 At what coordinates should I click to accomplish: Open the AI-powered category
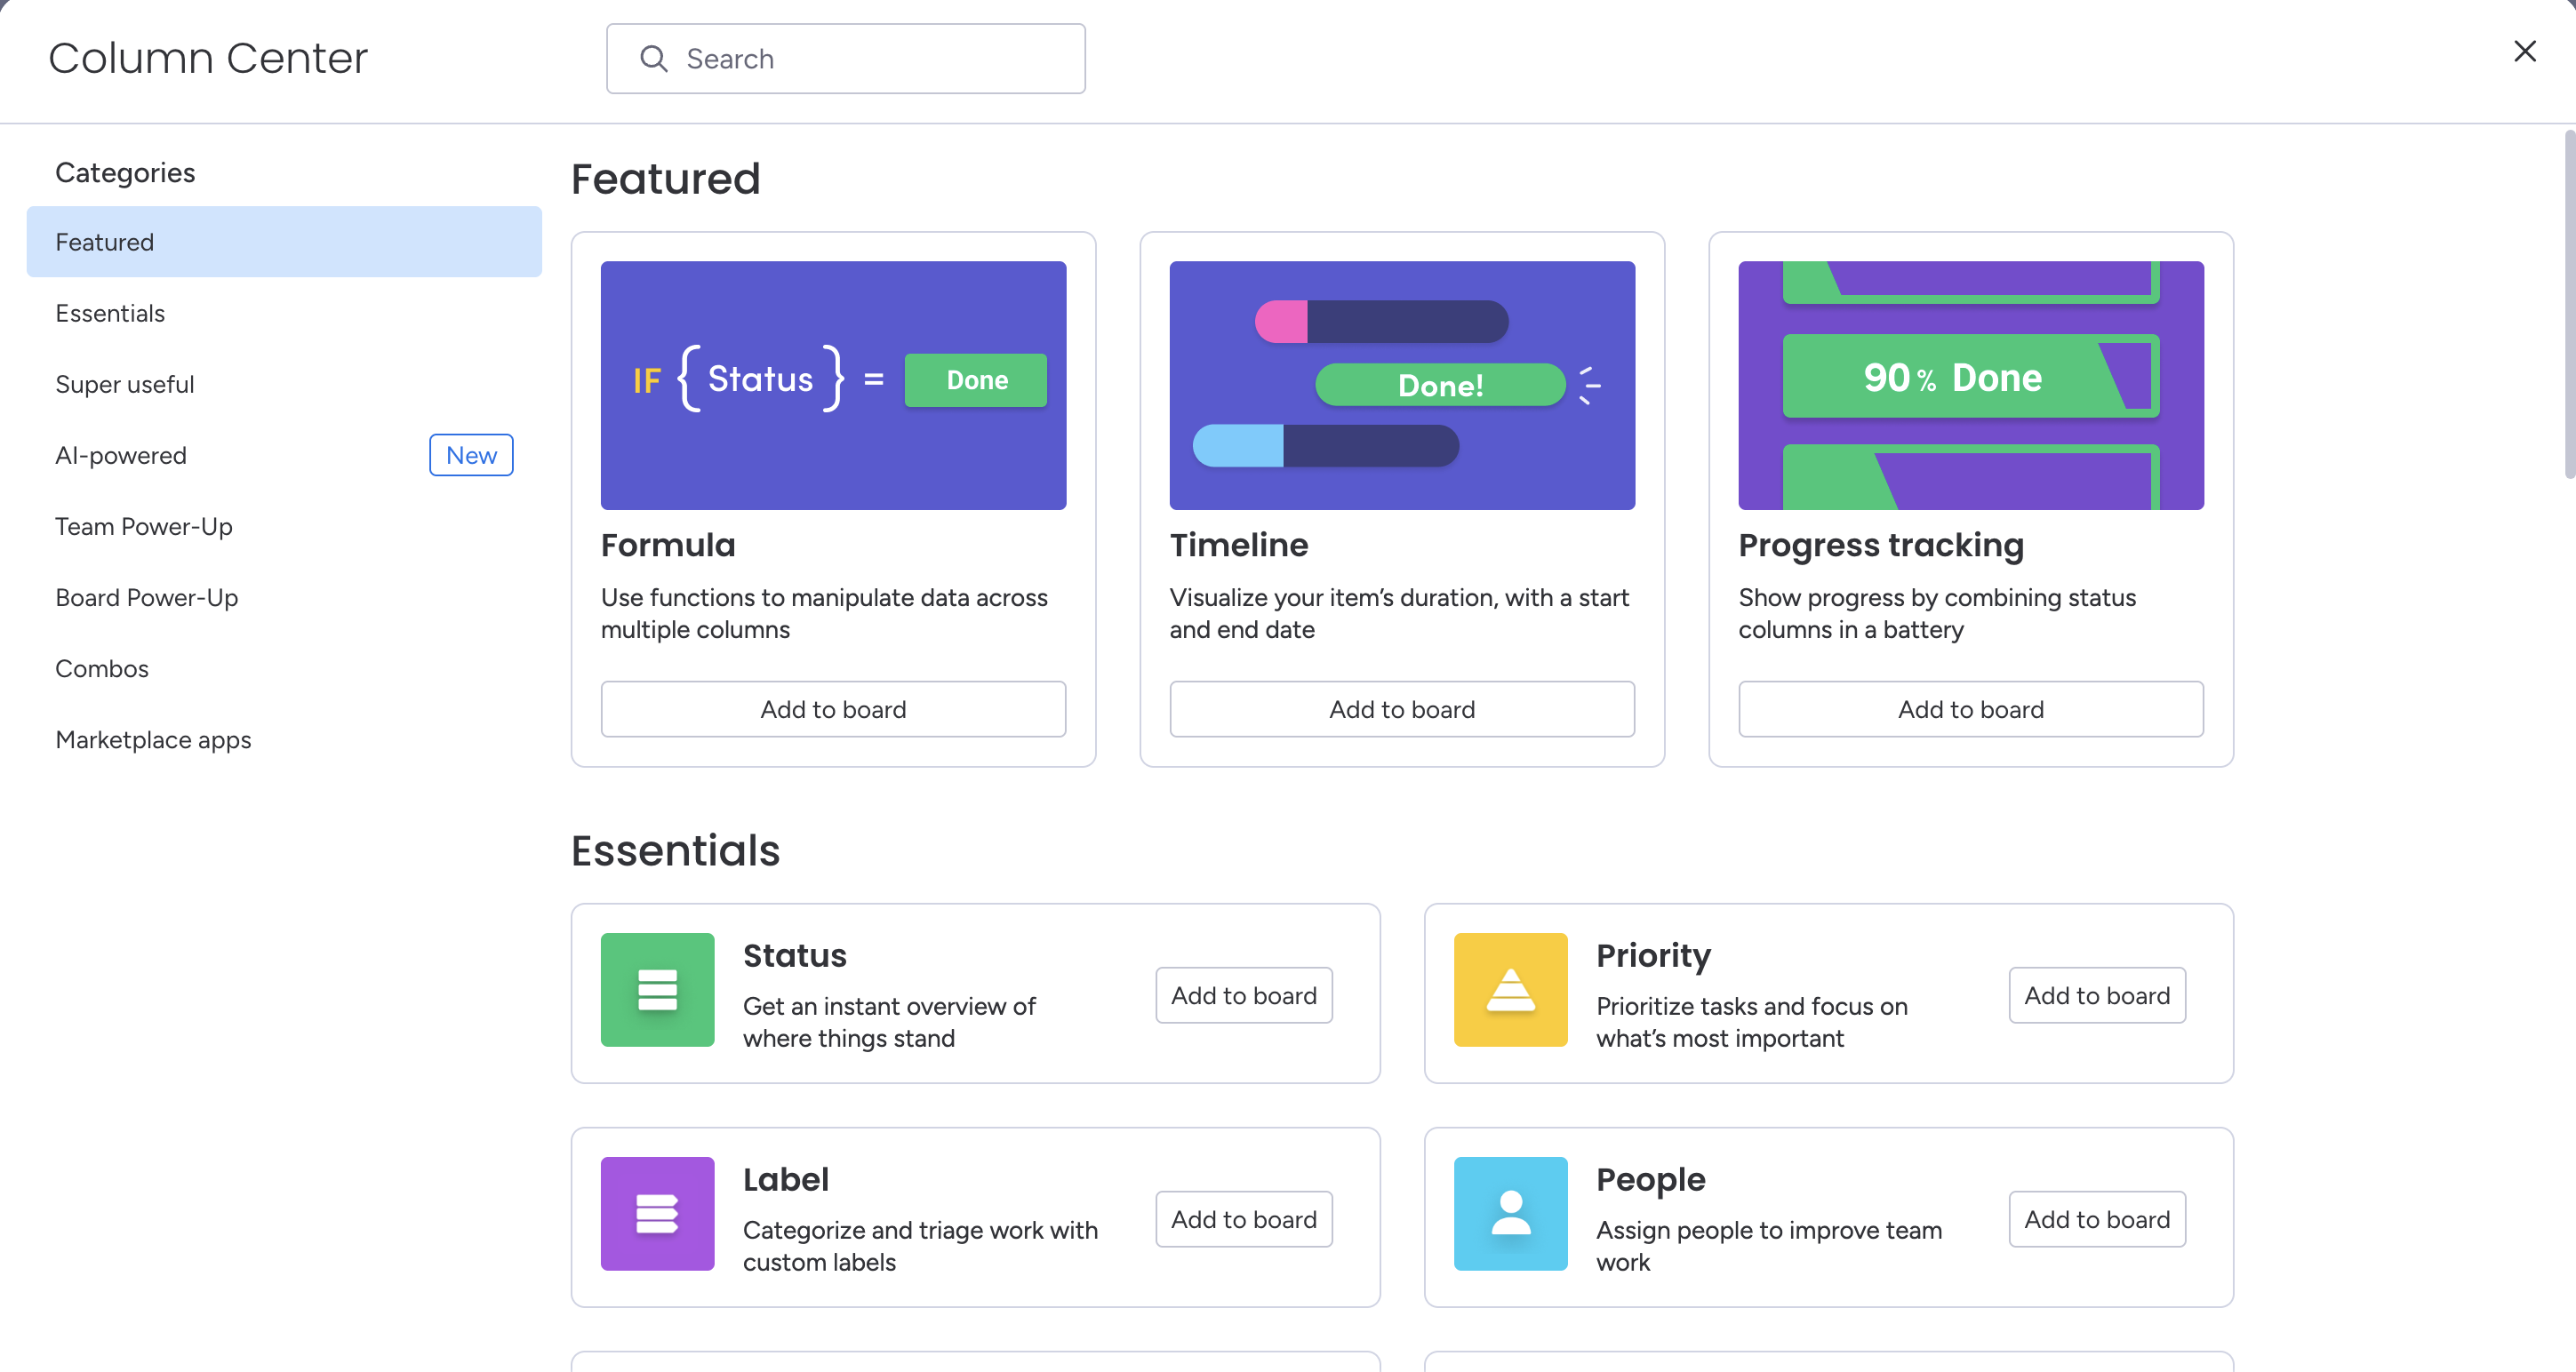click(121, 455)
